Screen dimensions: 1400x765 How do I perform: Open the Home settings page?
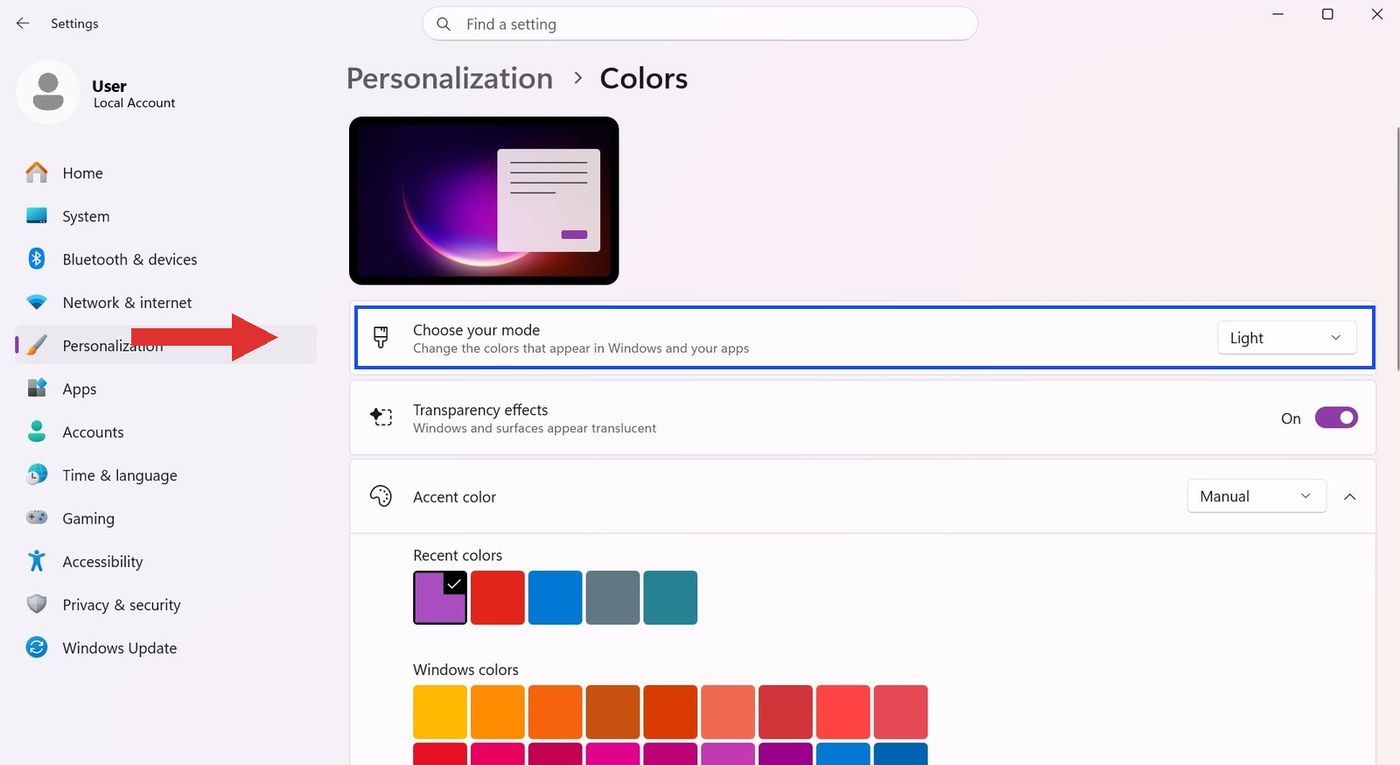coord(166,173)
